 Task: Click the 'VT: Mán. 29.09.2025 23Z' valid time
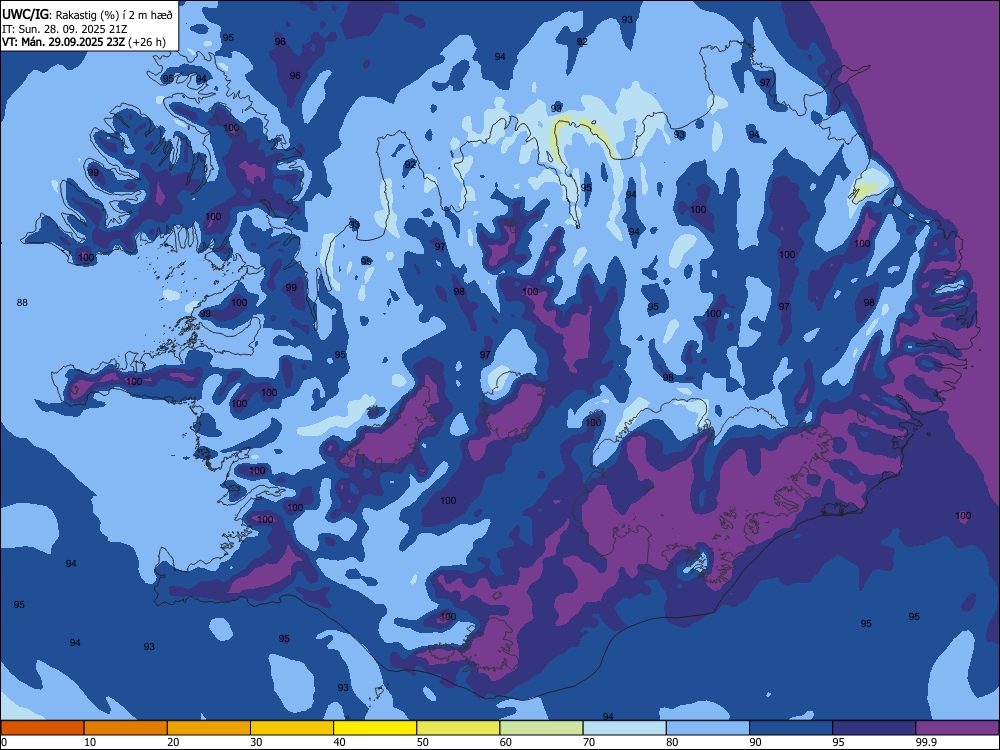(x=63, y=42)
